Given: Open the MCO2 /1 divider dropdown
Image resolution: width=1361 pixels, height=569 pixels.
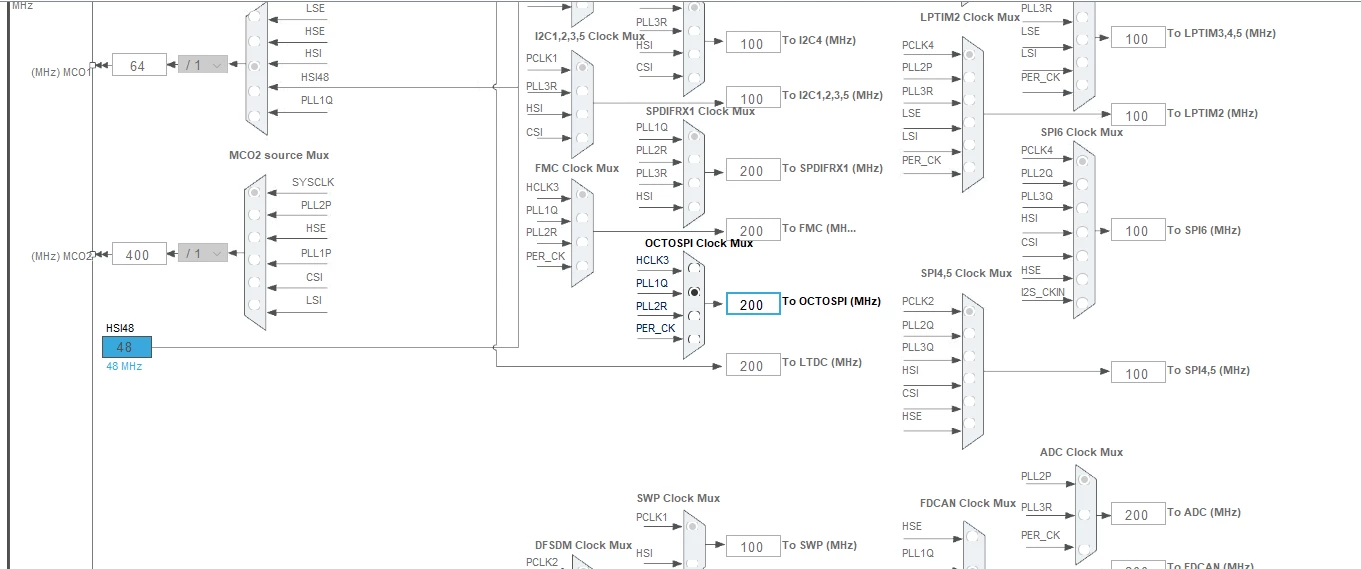Looking at the screenshot, I should (203, 253).
